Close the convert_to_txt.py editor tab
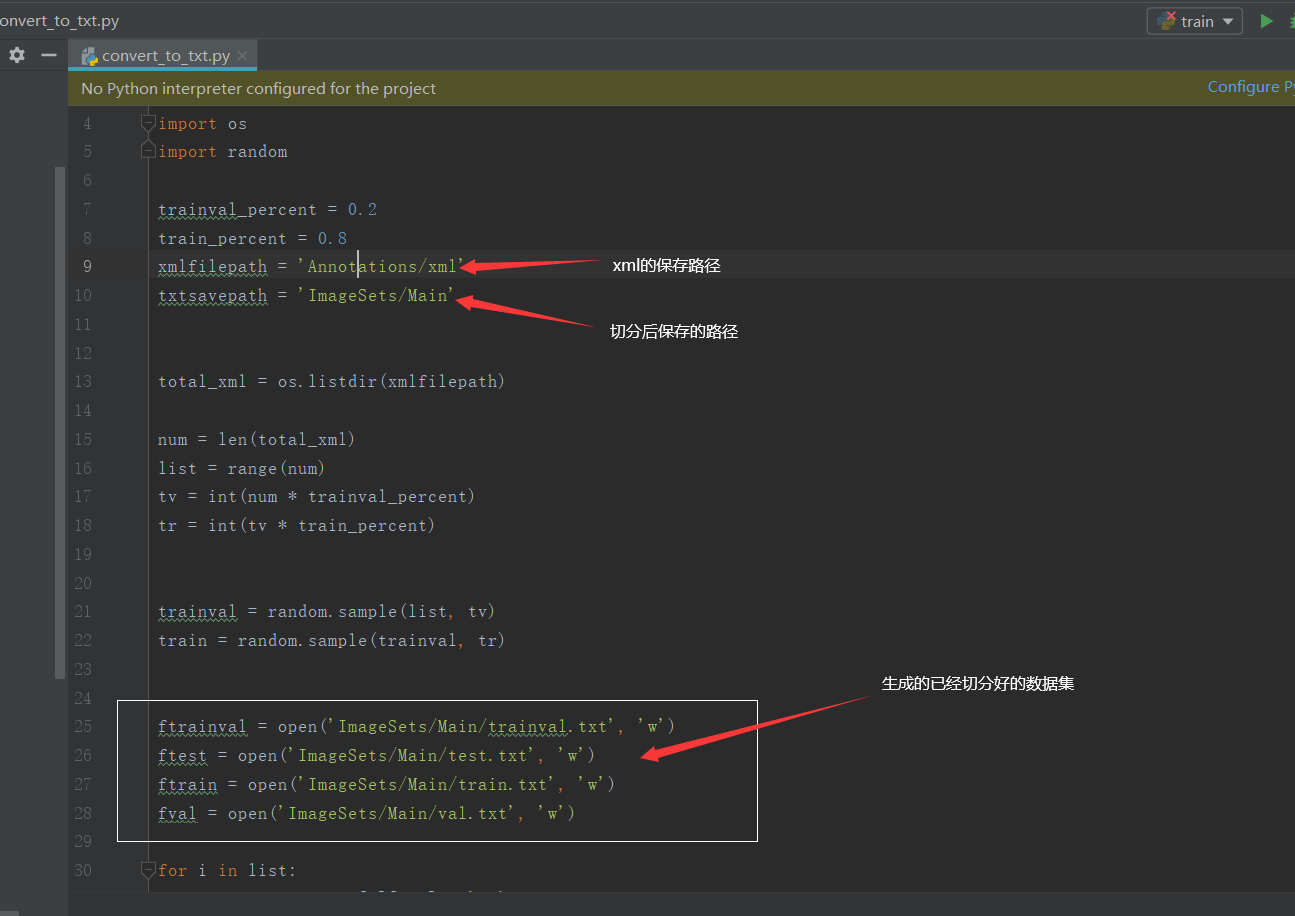This screenshot has width=1295, height=916. [242, 56]
